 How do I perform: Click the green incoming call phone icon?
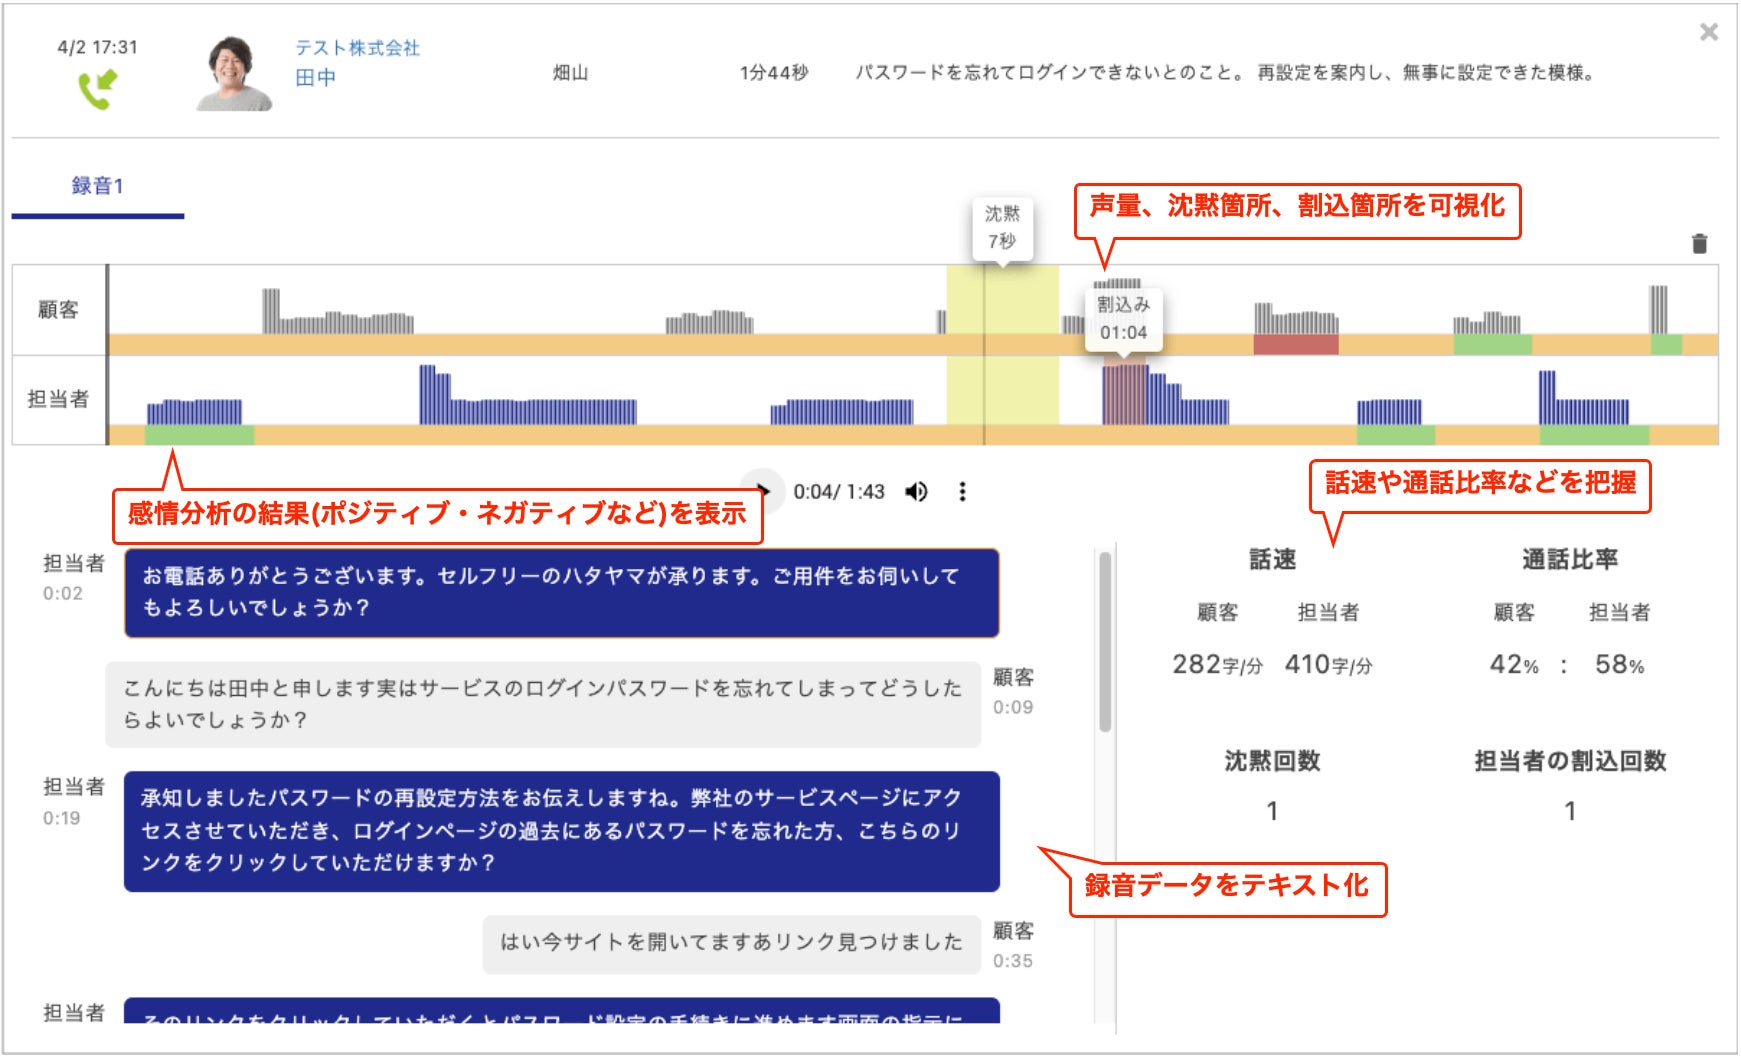coord(97,89)
